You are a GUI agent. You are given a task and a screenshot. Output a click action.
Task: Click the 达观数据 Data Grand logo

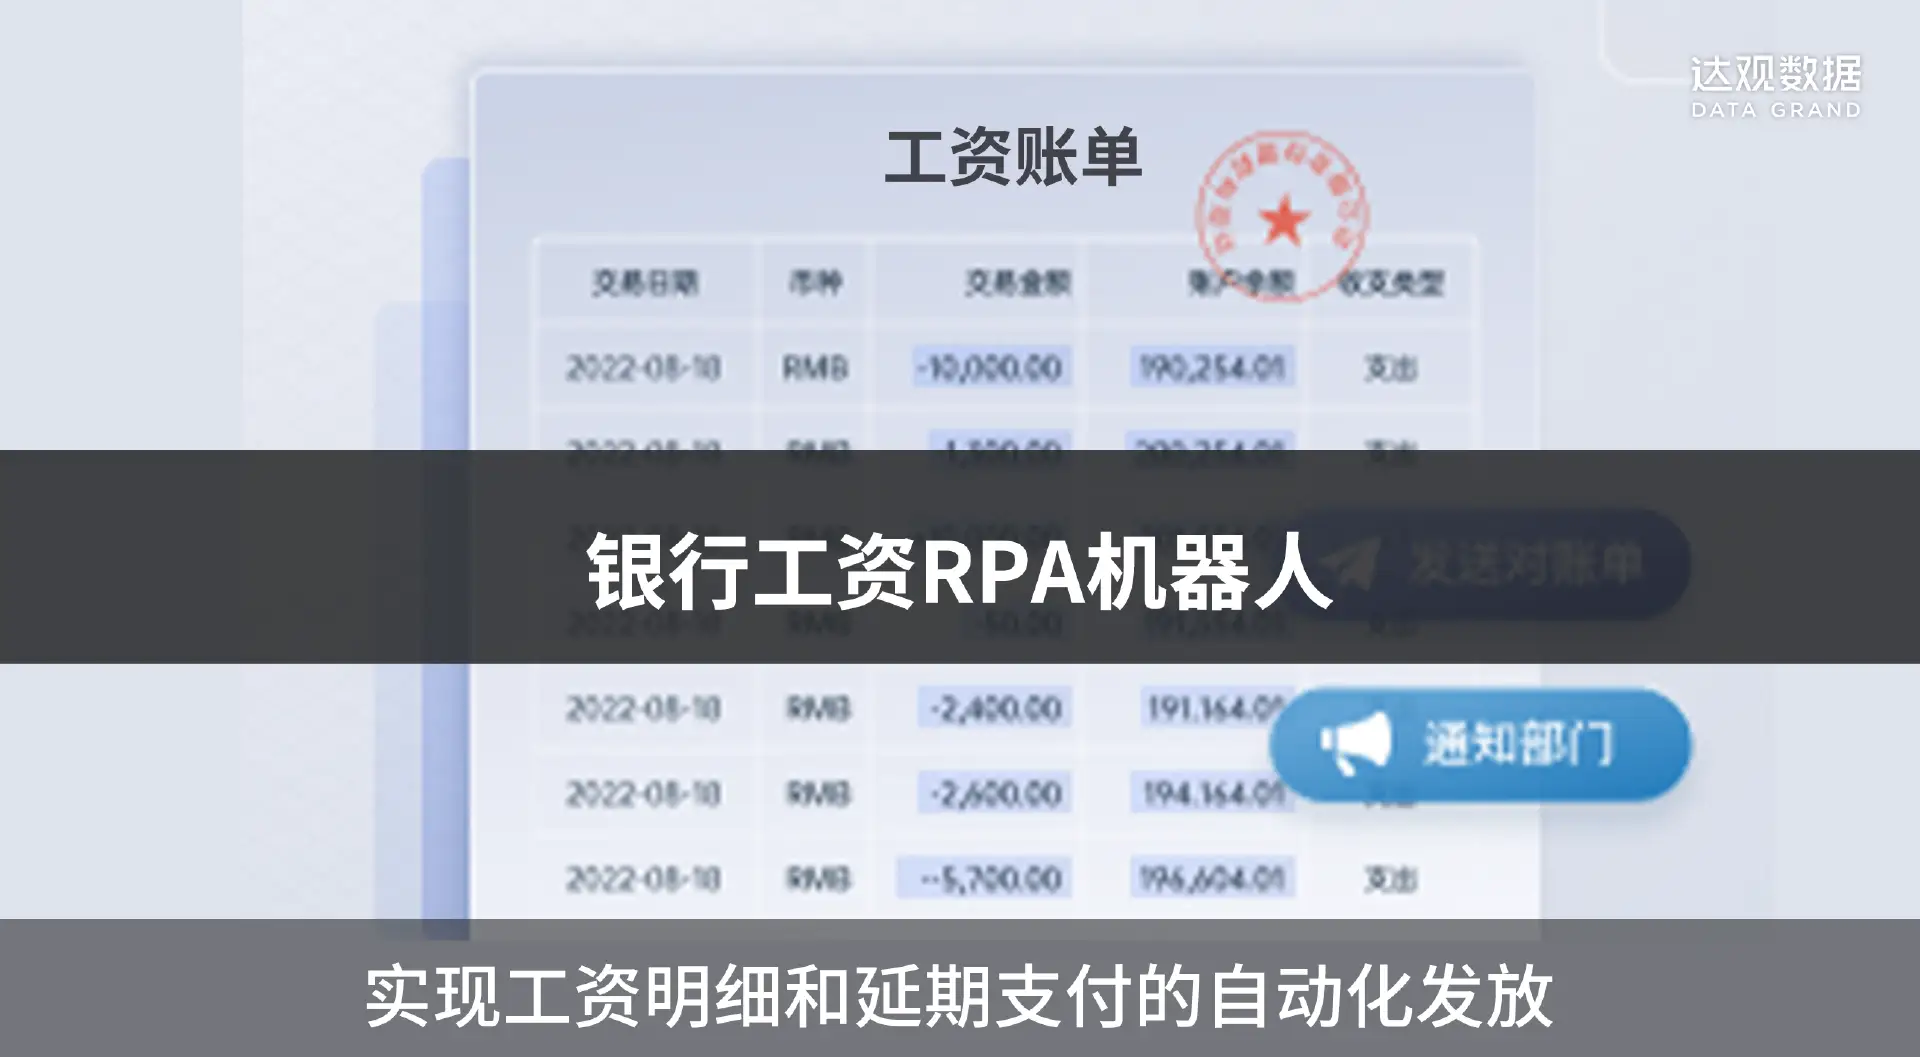pyautogui.click(x=1775, y=87)
